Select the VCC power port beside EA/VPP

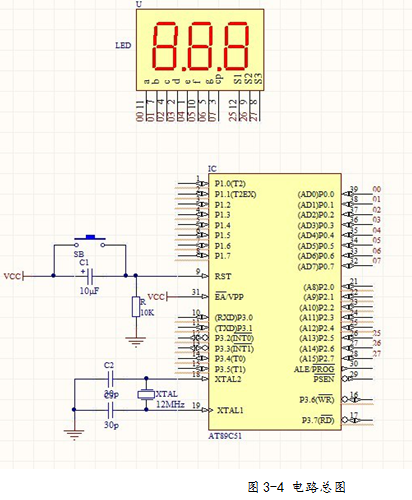(158, 296)
